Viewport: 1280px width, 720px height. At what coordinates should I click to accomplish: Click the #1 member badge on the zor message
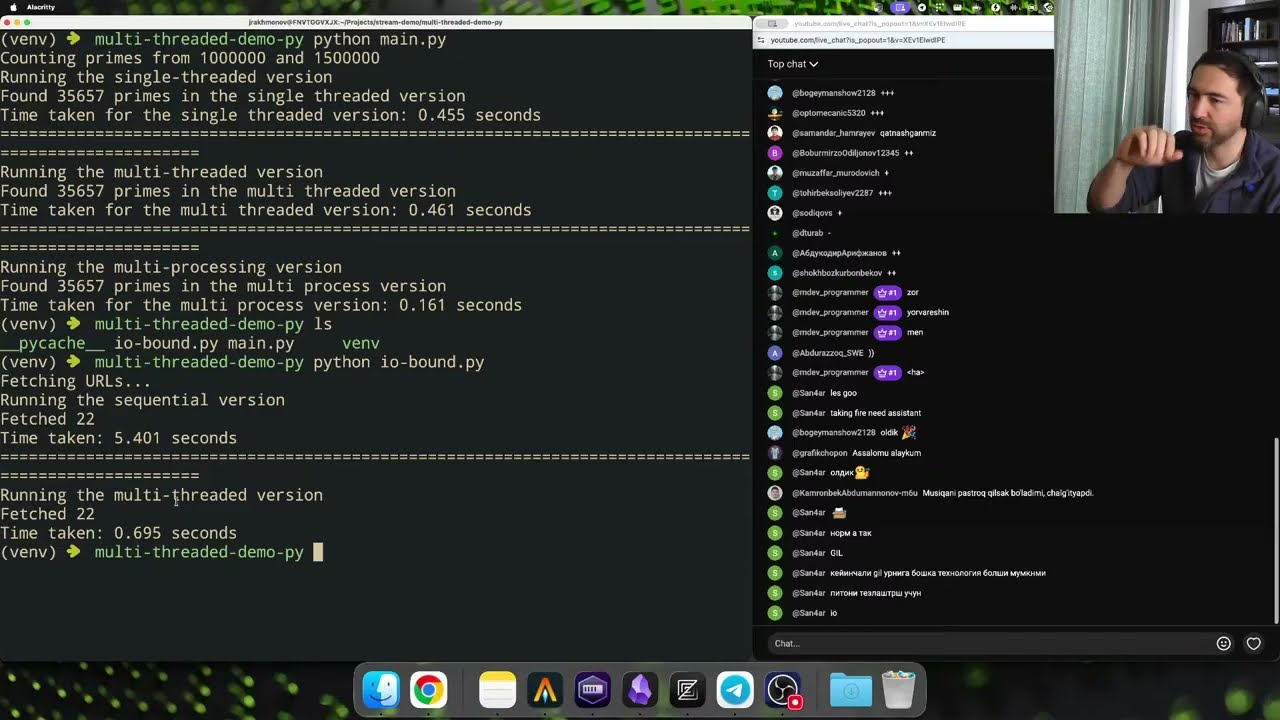point(887,293)
